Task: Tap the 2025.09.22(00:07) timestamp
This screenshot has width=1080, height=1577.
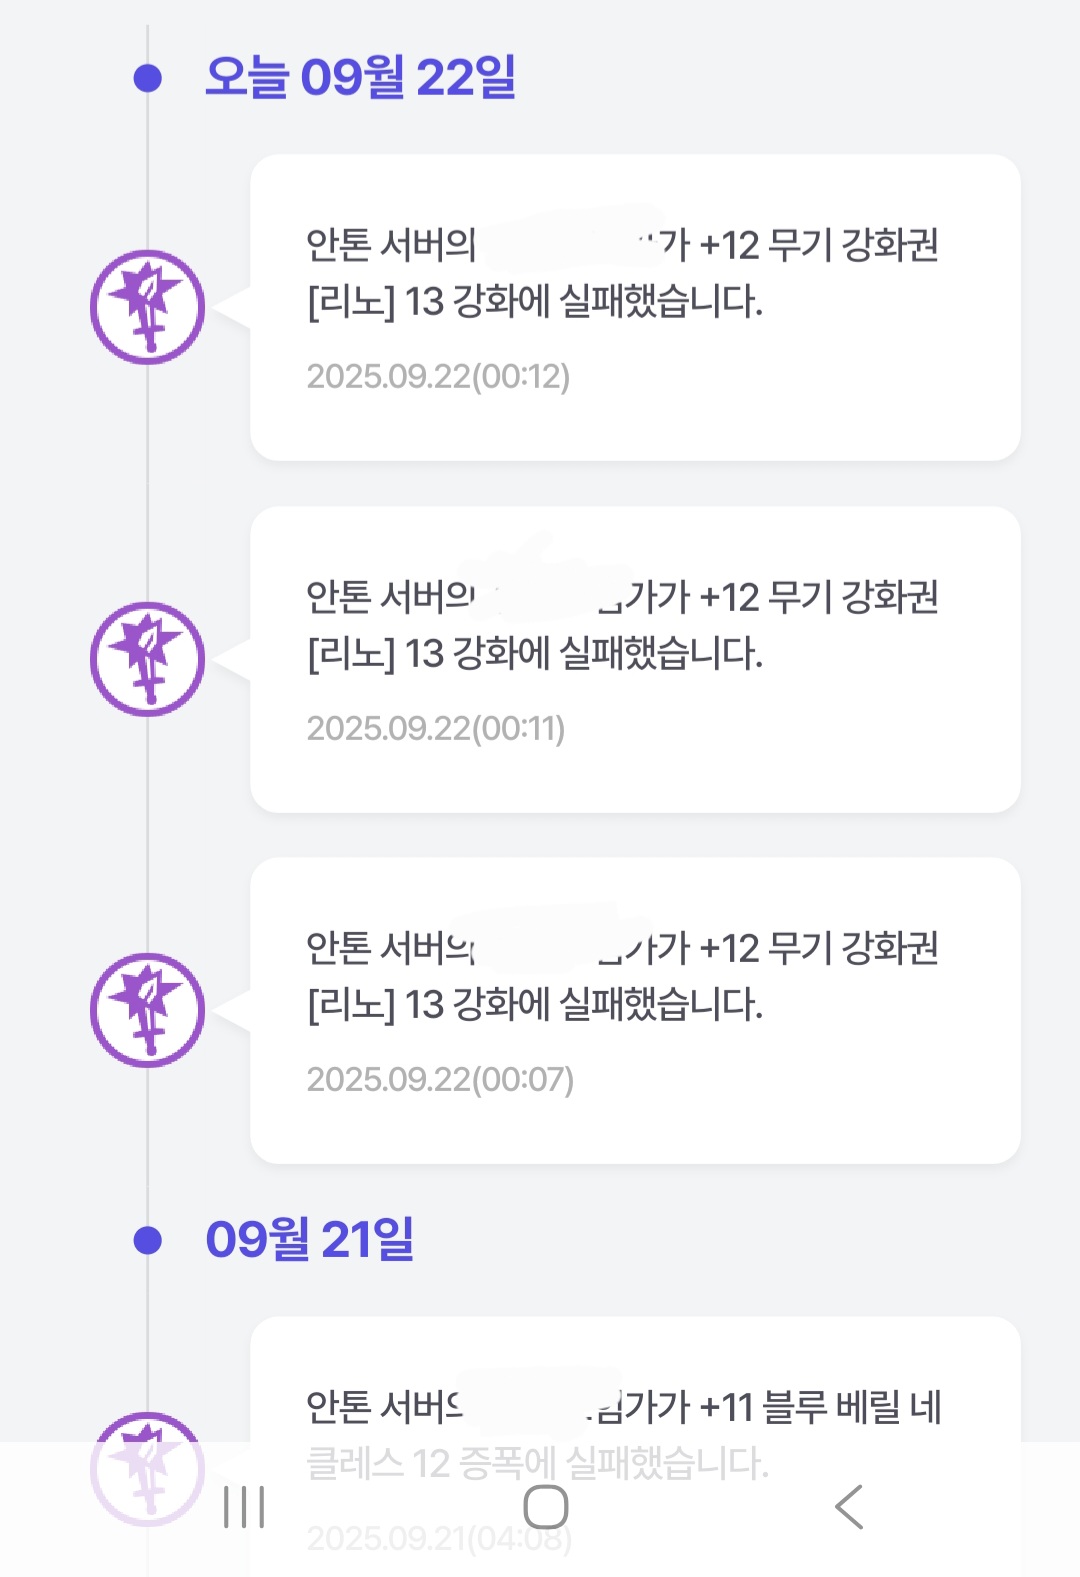Action: click(440, 1080)
